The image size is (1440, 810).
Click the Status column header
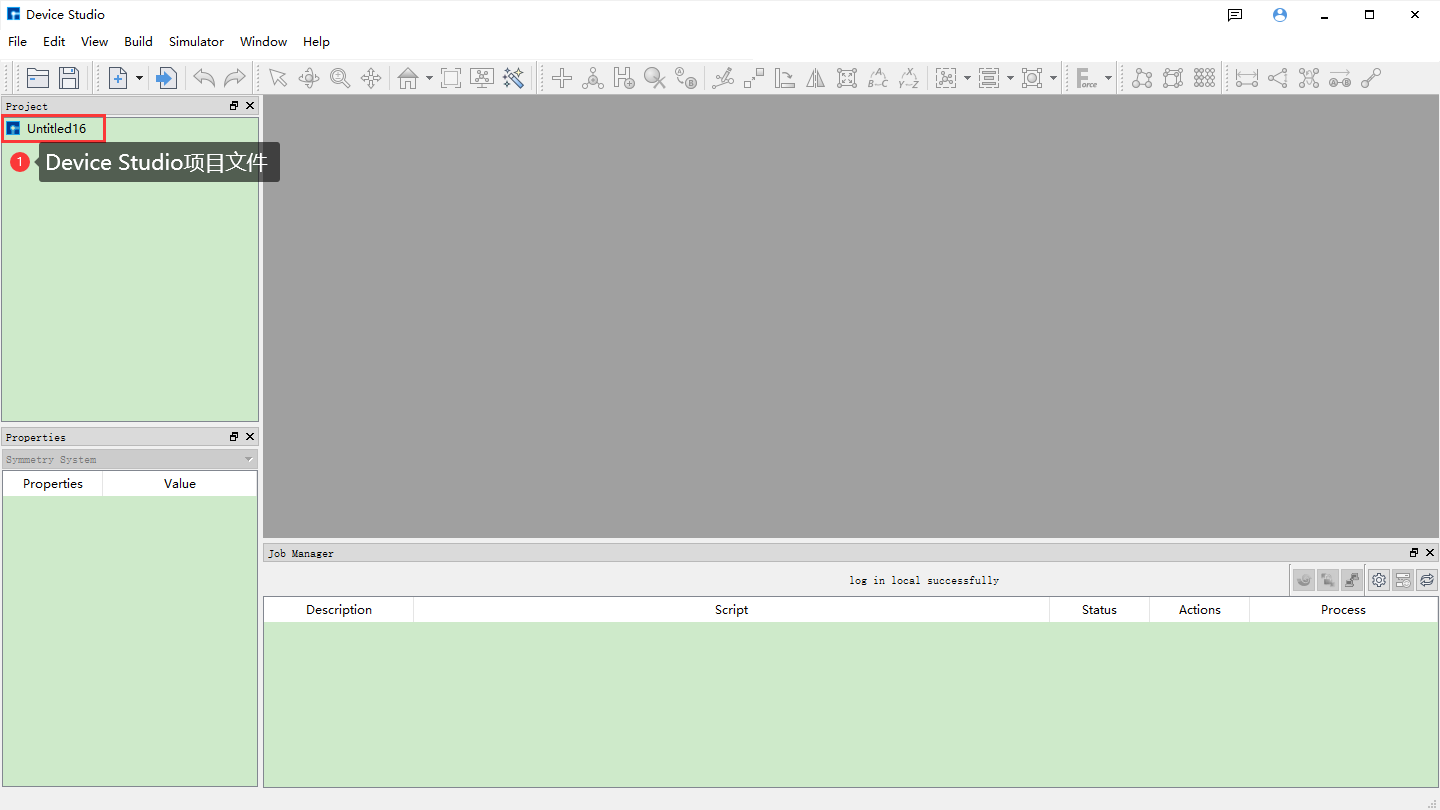tap(1099, 610)
